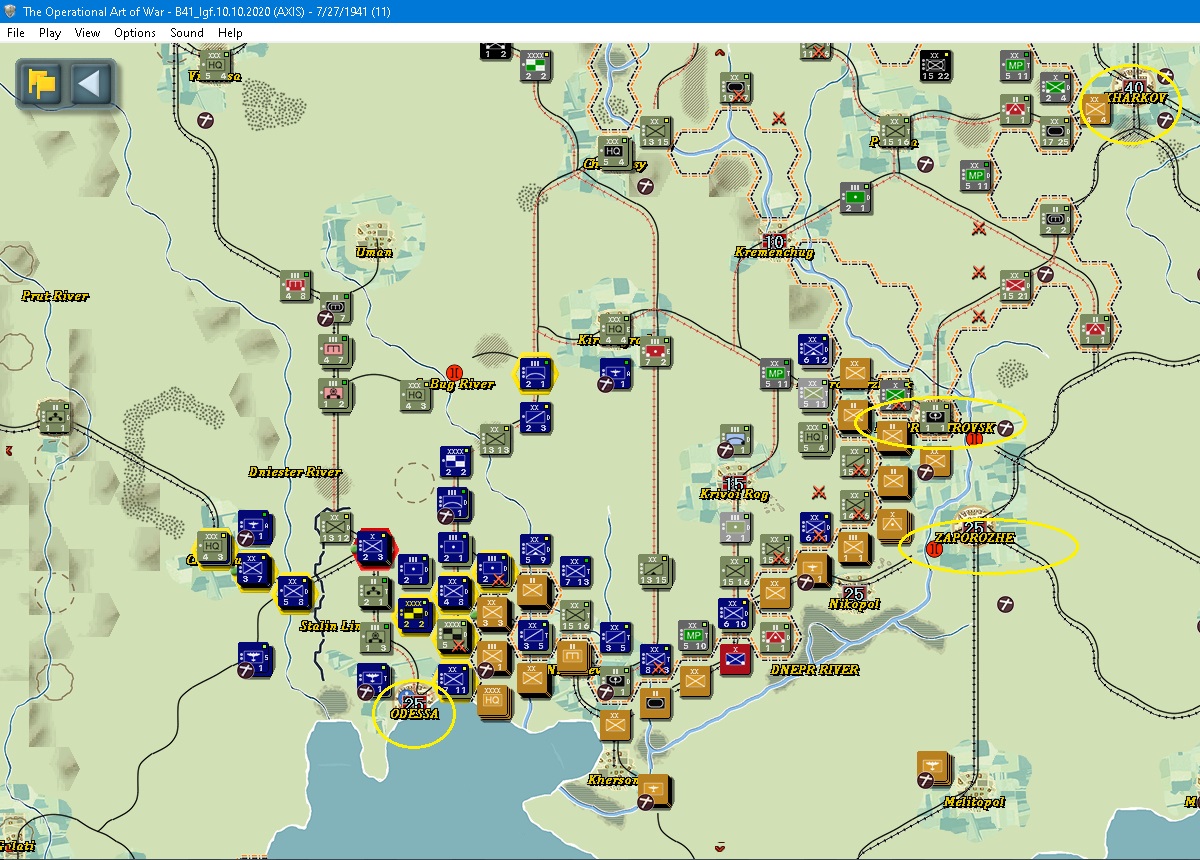The width and height of the screenshot is (1200, 860).
Task: Click the ODESSA city label
Action: pyautogui.click(x=414, y=714)
